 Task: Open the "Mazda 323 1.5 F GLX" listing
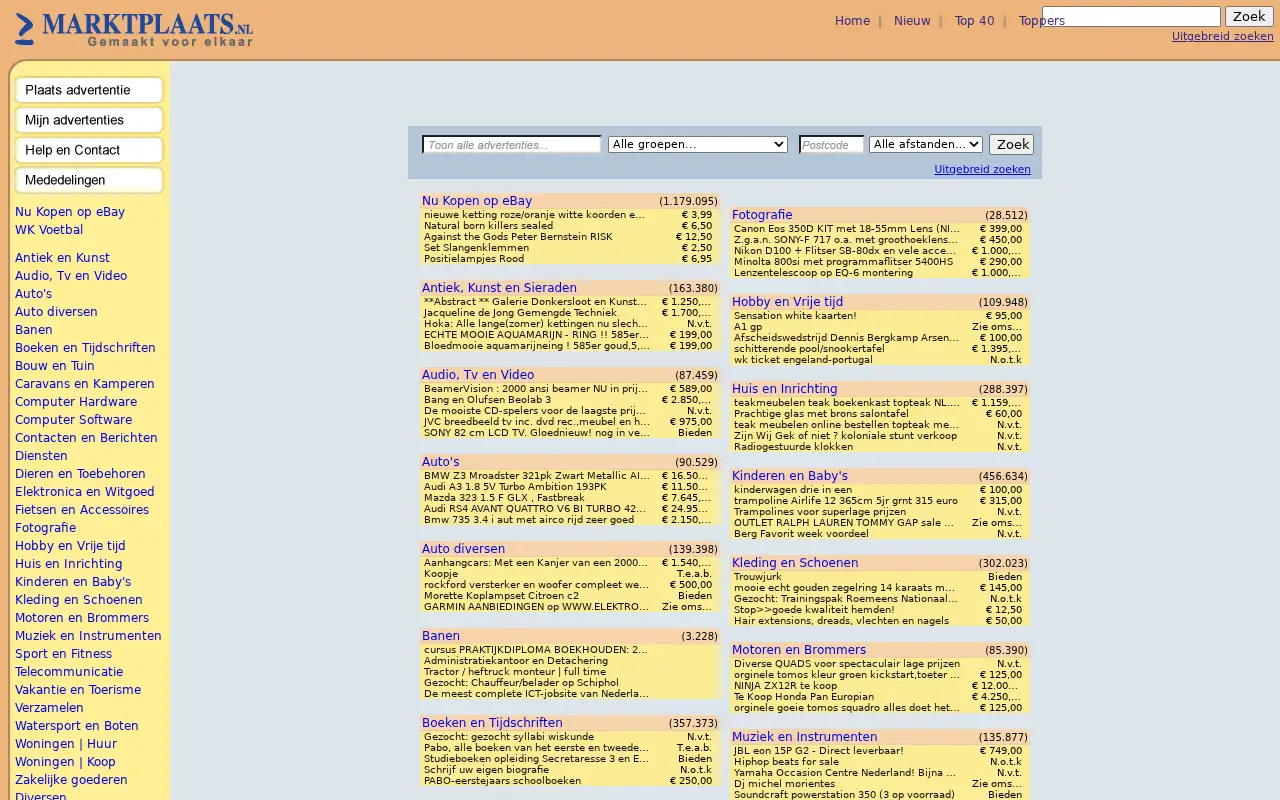pos(504,498)
